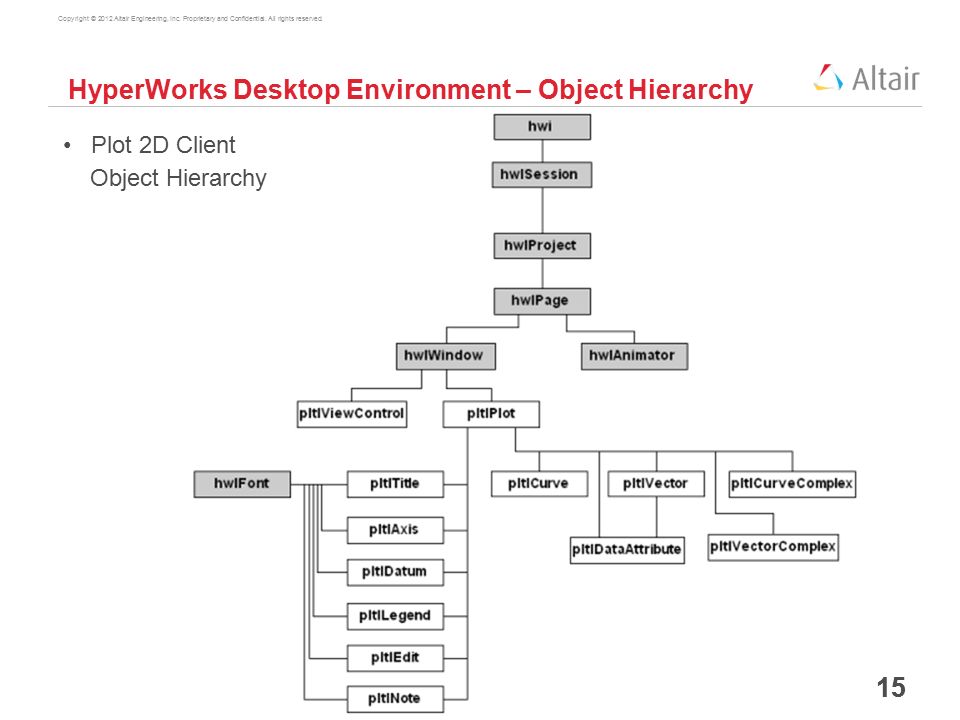This screenshot has height=720, width=960.
Task: Click the pltIVectorComplex box
Action: 773,547
